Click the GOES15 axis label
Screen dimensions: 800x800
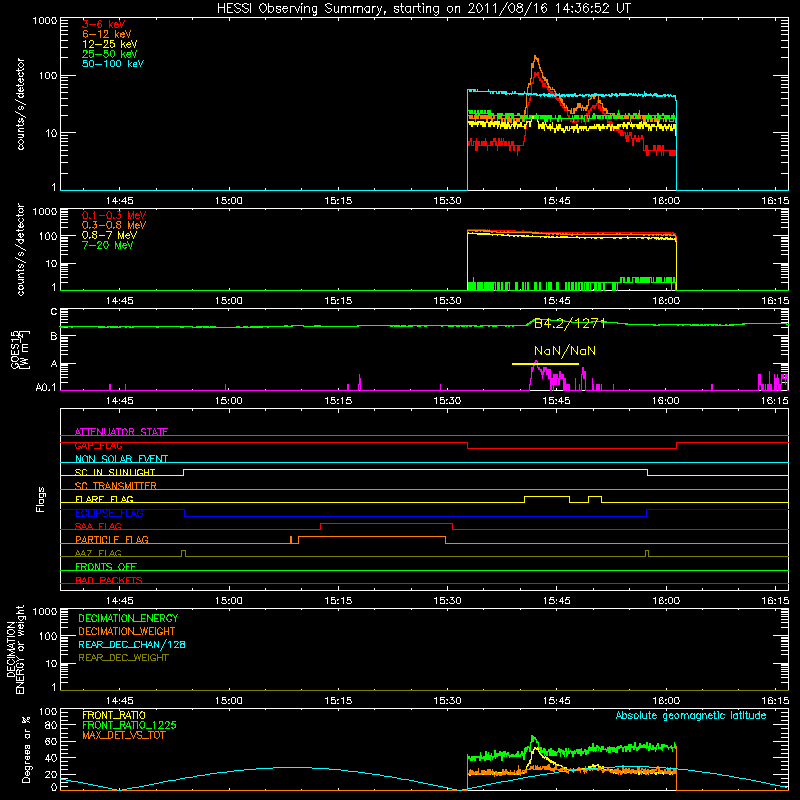coord(20,349)
